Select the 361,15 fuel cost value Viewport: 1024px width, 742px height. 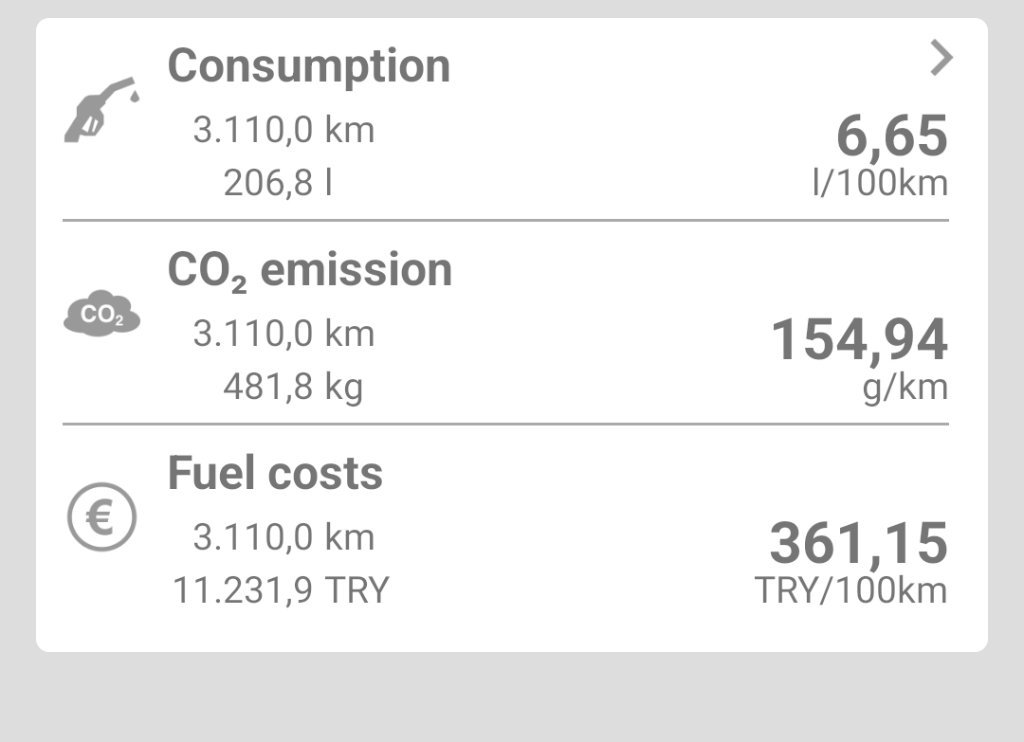858,544
